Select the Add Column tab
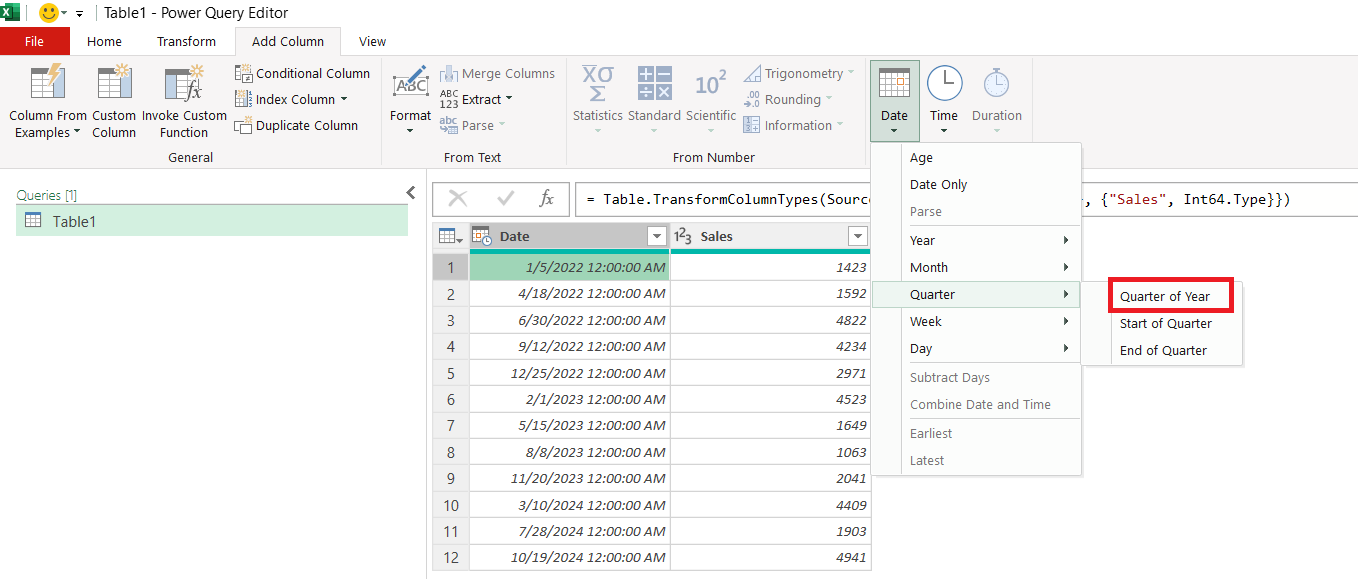The image size is (1358, 579). [x=288, y=41]
